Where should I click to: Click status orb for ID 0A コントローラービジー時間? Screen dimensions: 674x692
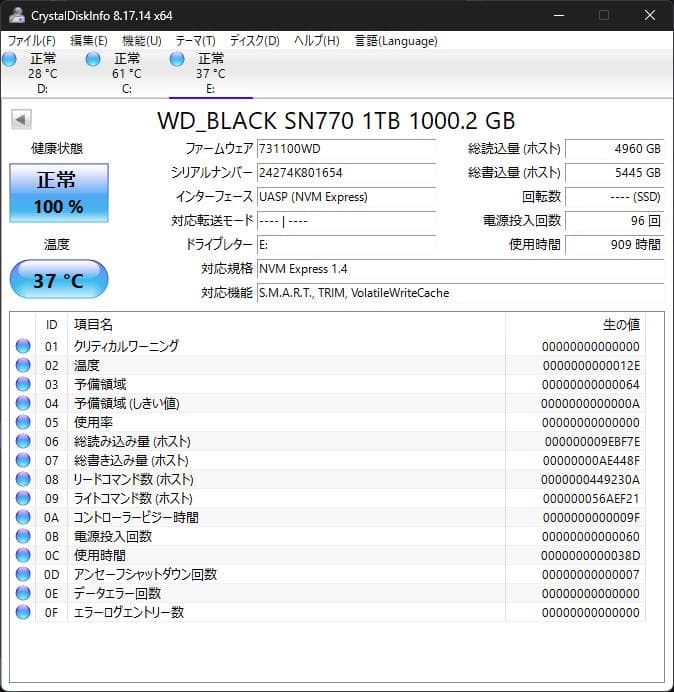coord(23,517)
